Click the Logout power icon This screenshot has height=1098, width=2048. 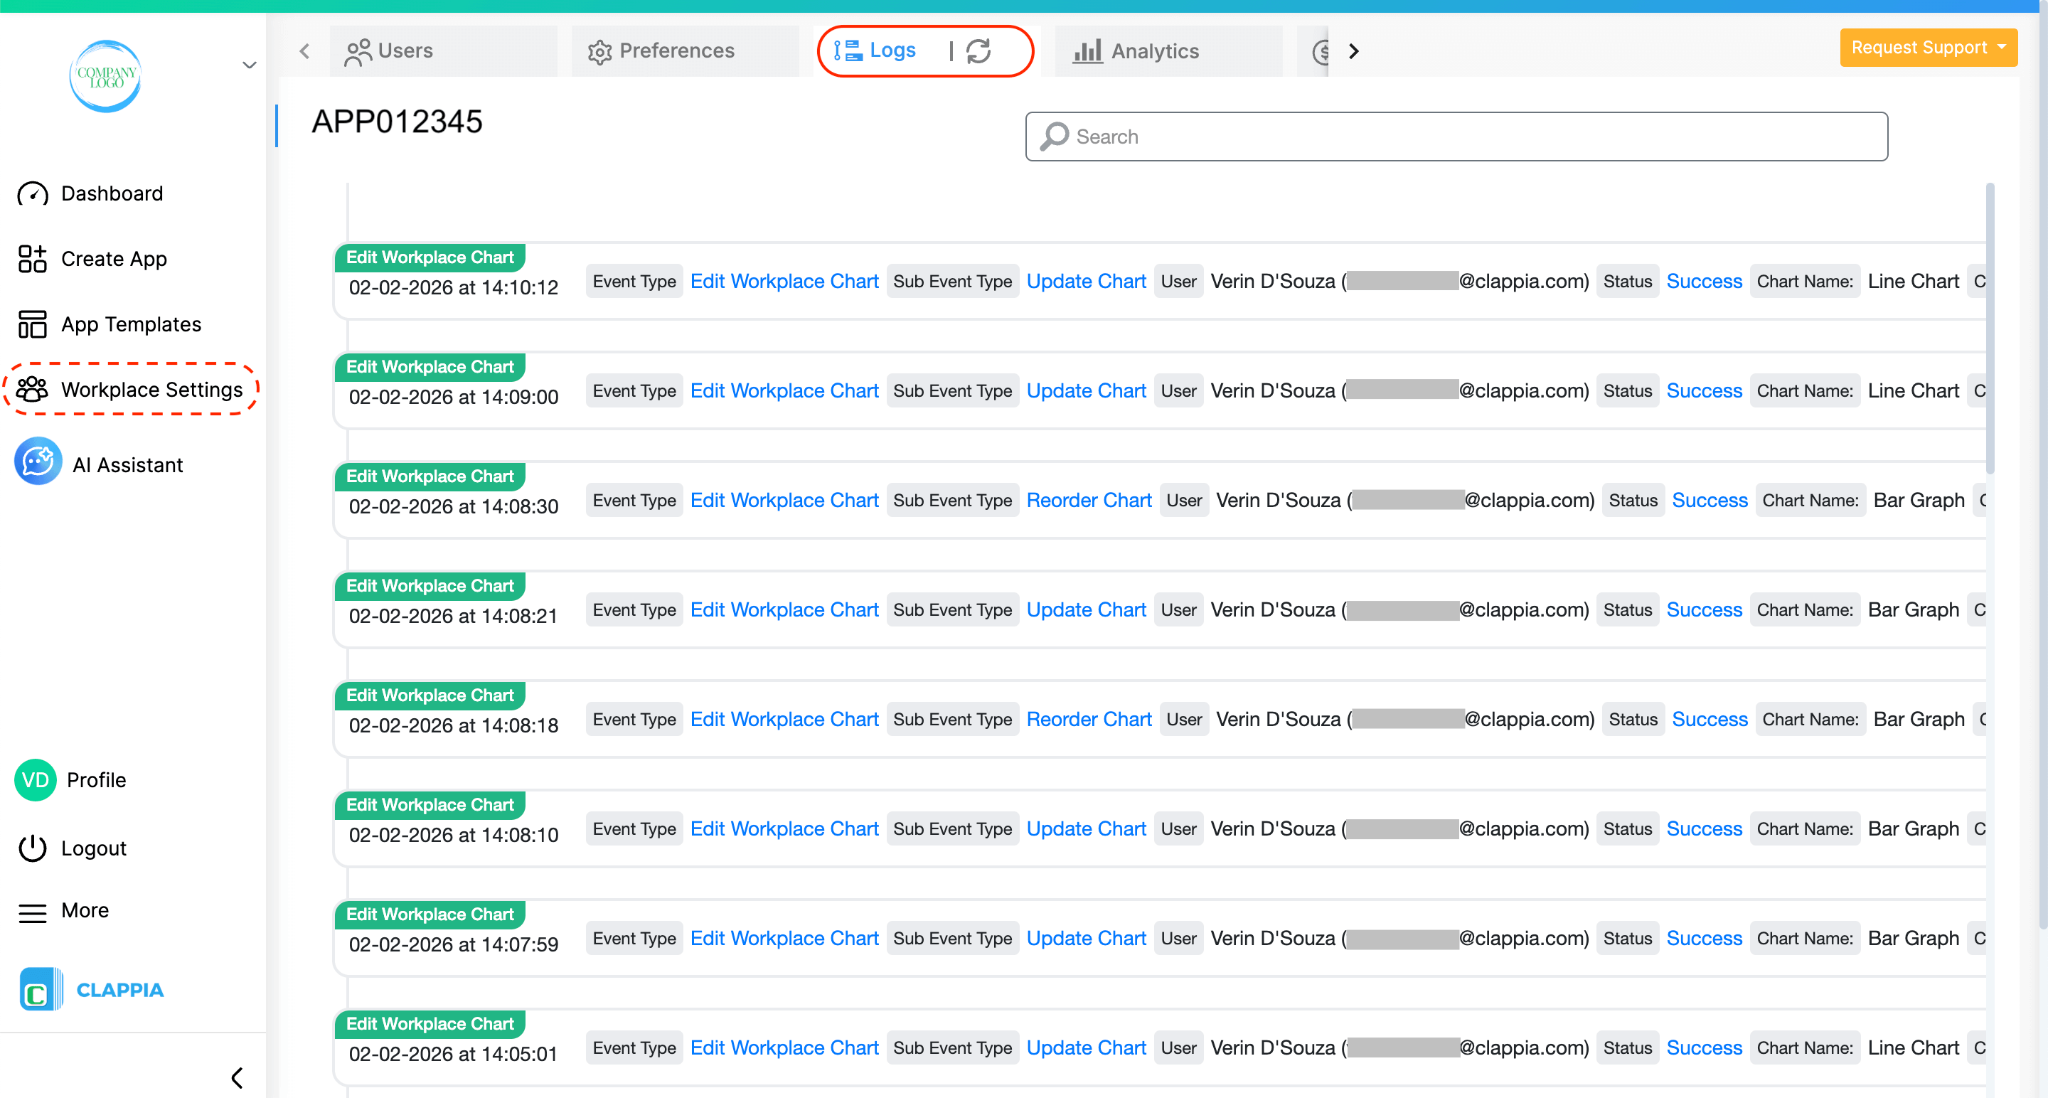(x=33, y=848)
